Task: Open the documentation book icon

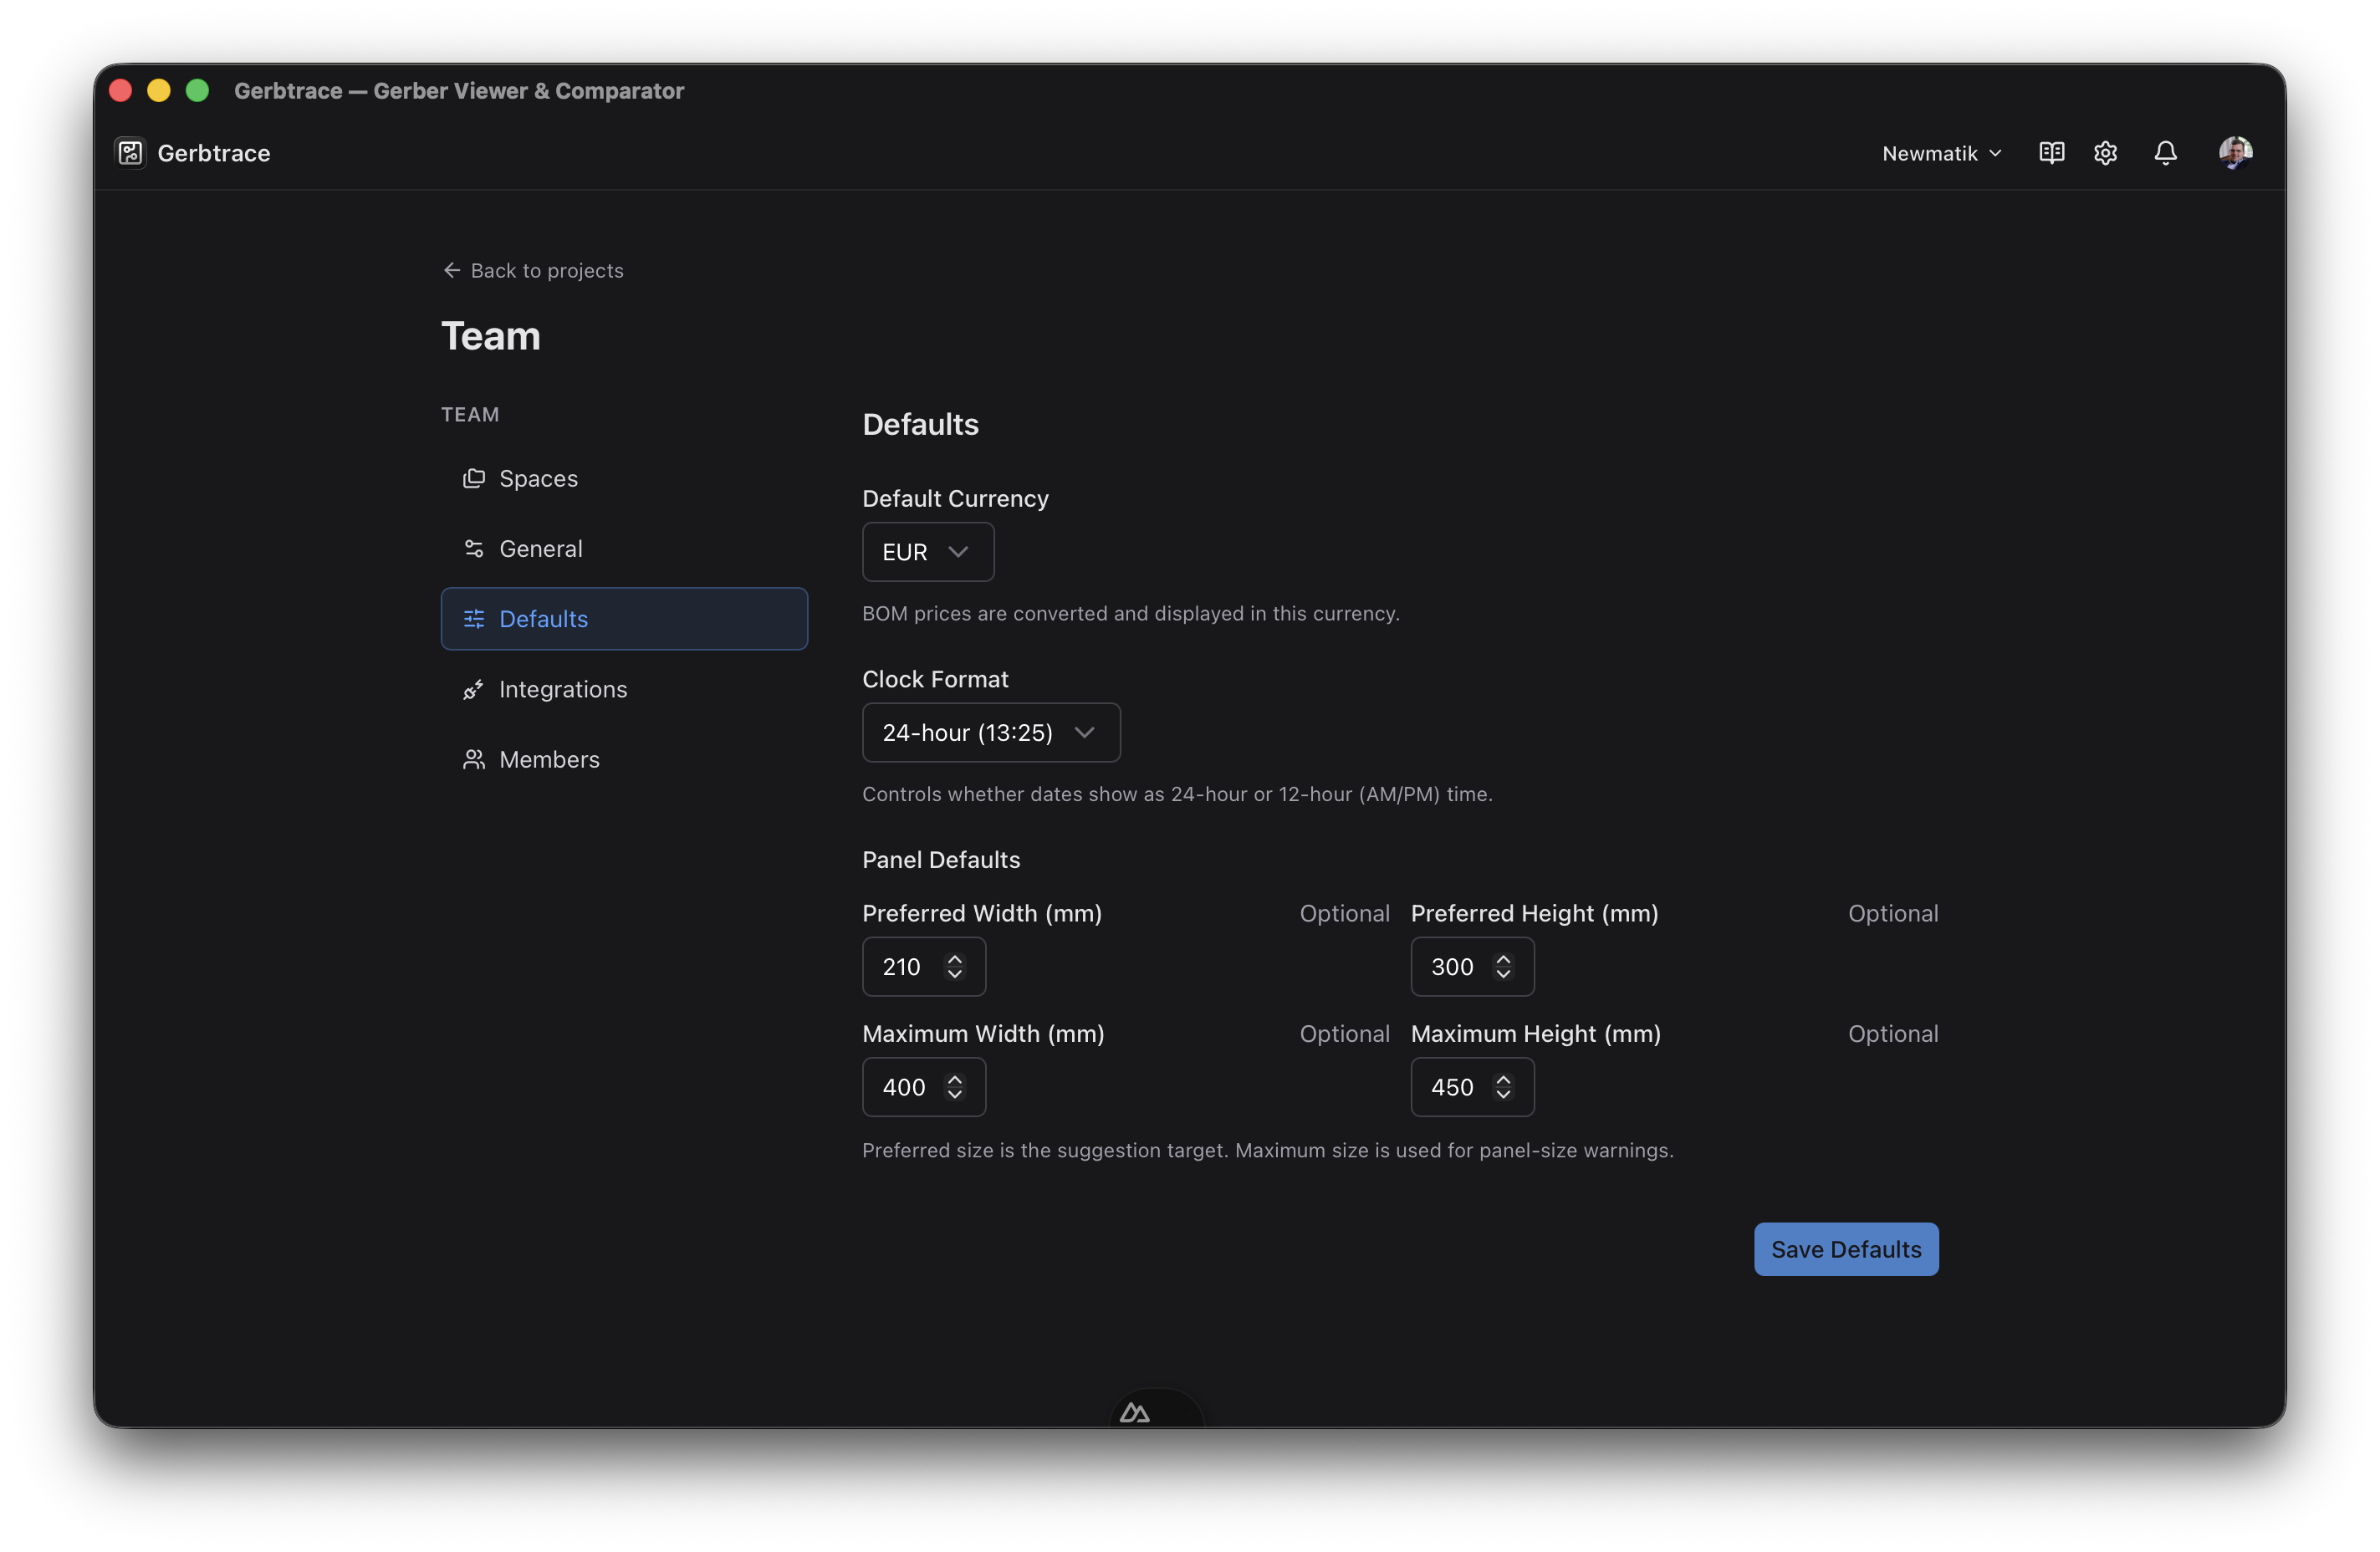Action: tap(2051, 153)
